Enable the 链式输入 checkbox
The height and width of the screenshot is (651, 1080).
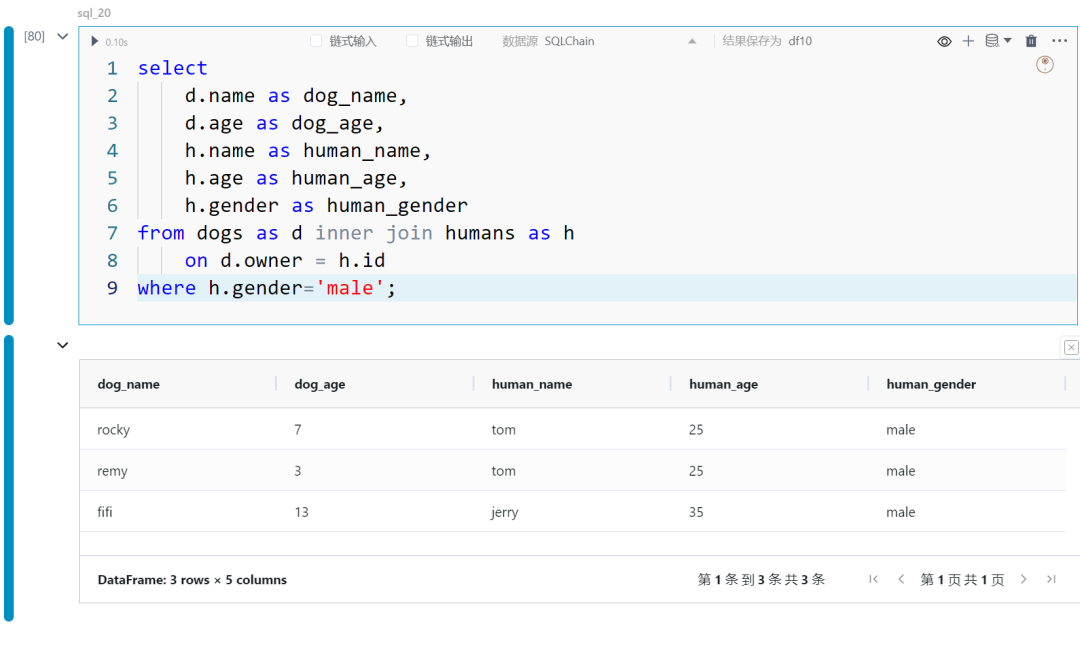[316, 41]
